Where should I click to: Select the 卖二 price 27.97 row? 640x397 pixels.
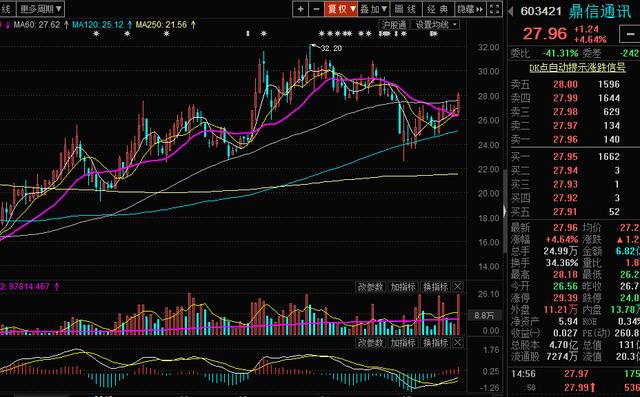point(574,126)
